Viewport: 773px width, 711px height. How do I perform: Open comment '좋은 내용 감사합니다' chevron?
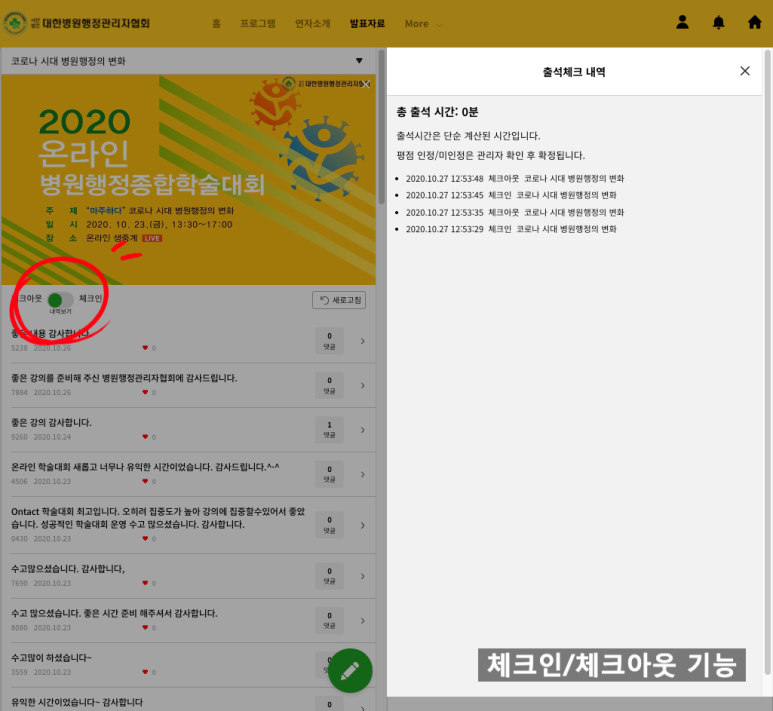(363, 341)
